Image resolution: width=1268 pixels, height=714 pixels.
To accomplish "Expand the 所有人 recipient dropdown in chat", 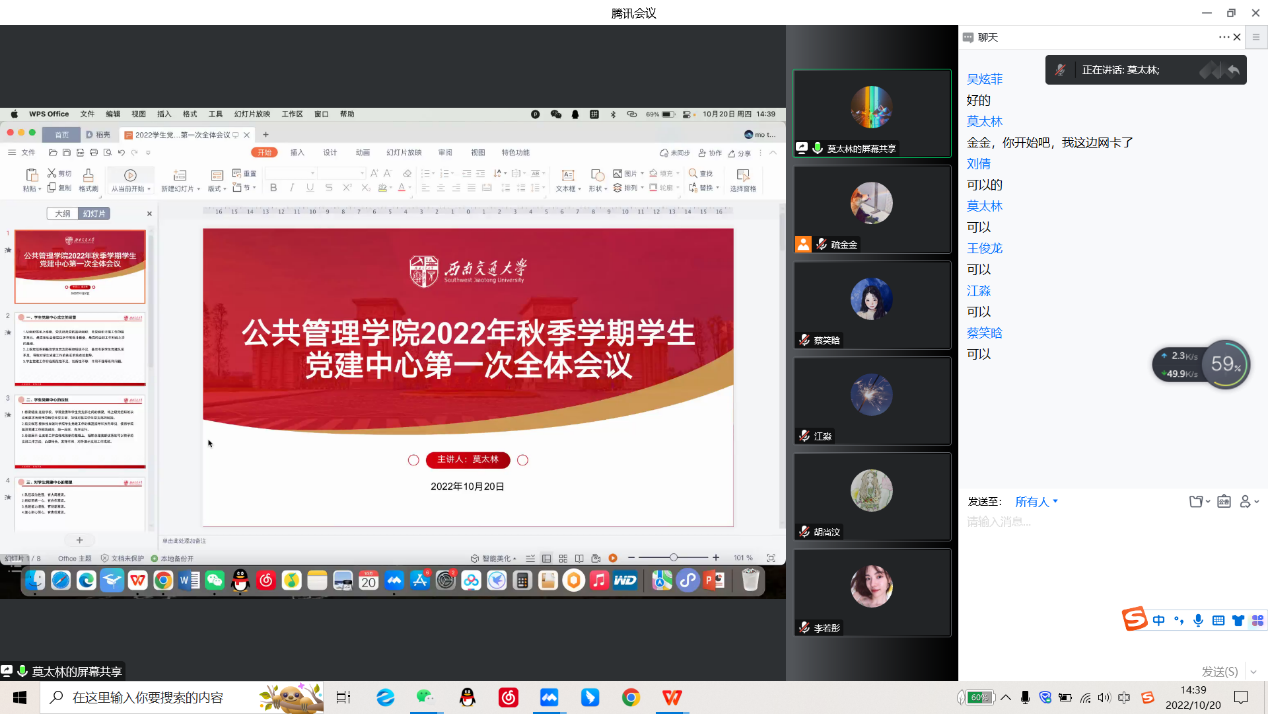I will click(x=1037, y=502).
